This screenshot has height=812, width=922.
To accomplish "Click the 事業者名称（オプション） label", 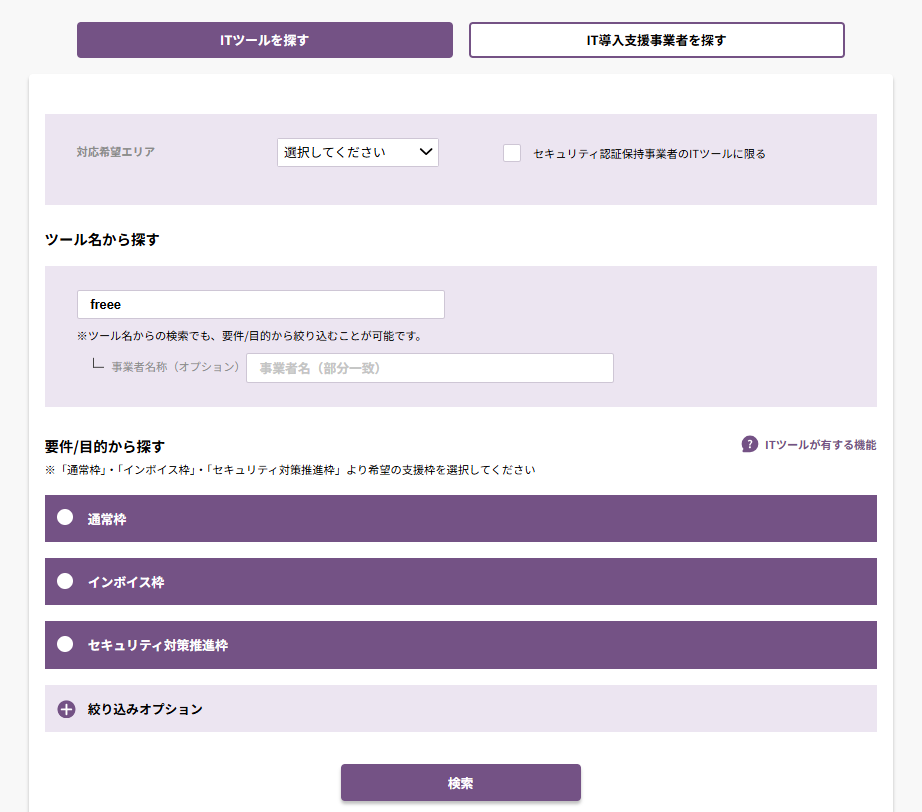I will pyautogui.click(x=175, y=367).
